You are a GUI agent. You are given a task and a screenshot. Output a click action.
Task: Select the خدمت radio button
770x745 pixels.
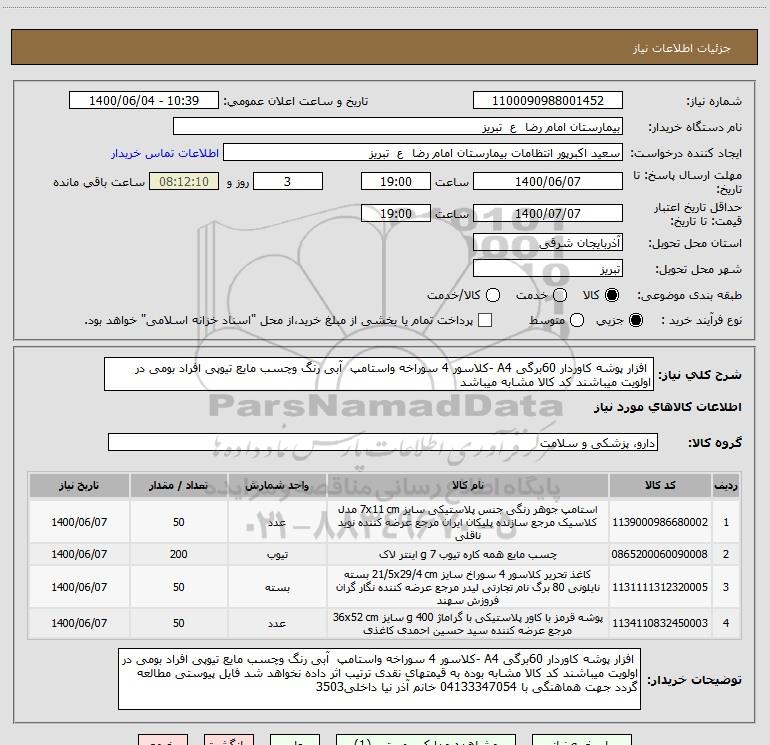[x=560, y=295]
